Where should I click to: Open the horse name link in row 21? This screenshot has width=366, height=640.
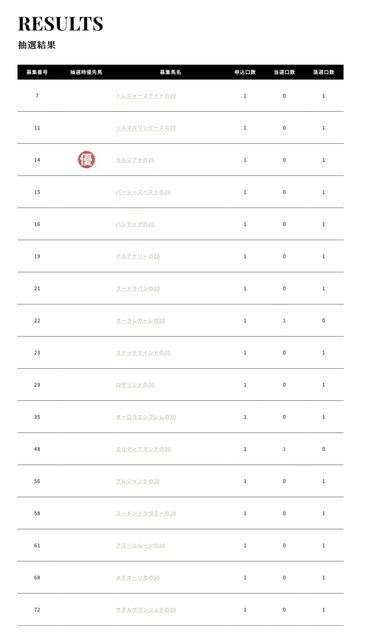[x=138, y=289]
